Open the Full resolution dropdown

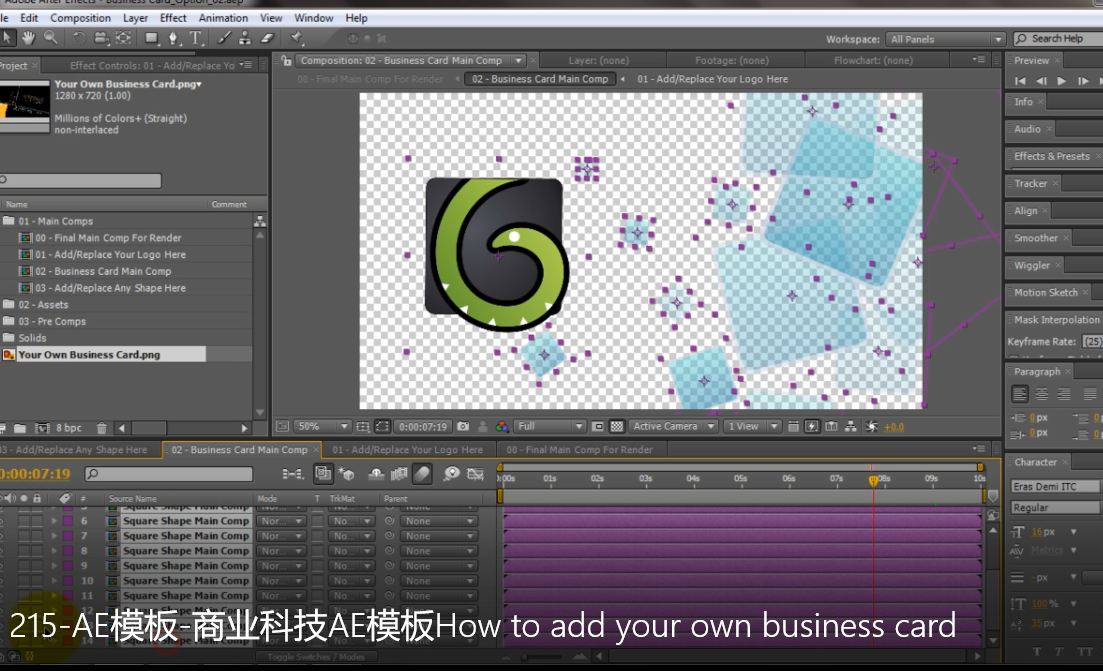(550, 426)
